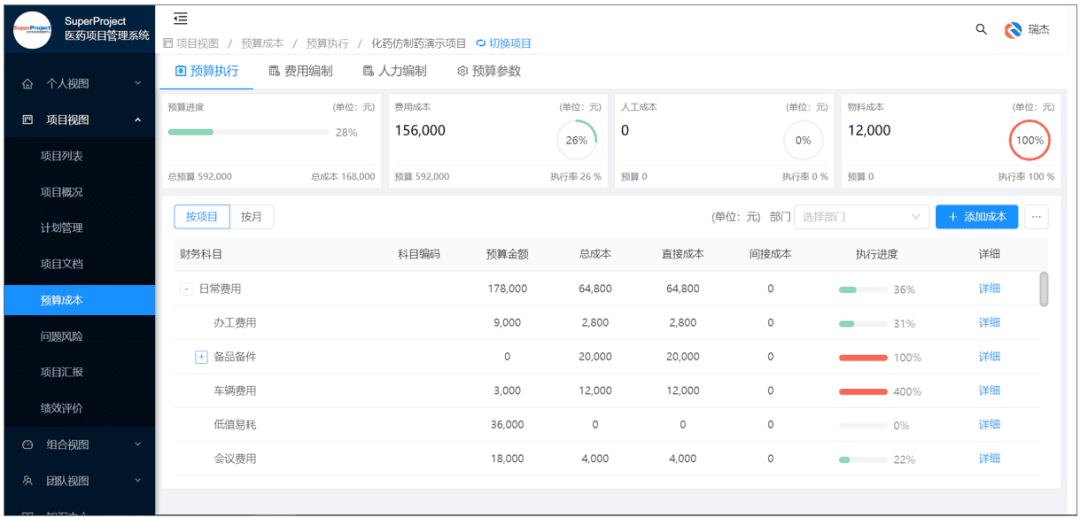Open search with the magnifier icon
The height and width of the screenshot is (517, 1080).
982,30
